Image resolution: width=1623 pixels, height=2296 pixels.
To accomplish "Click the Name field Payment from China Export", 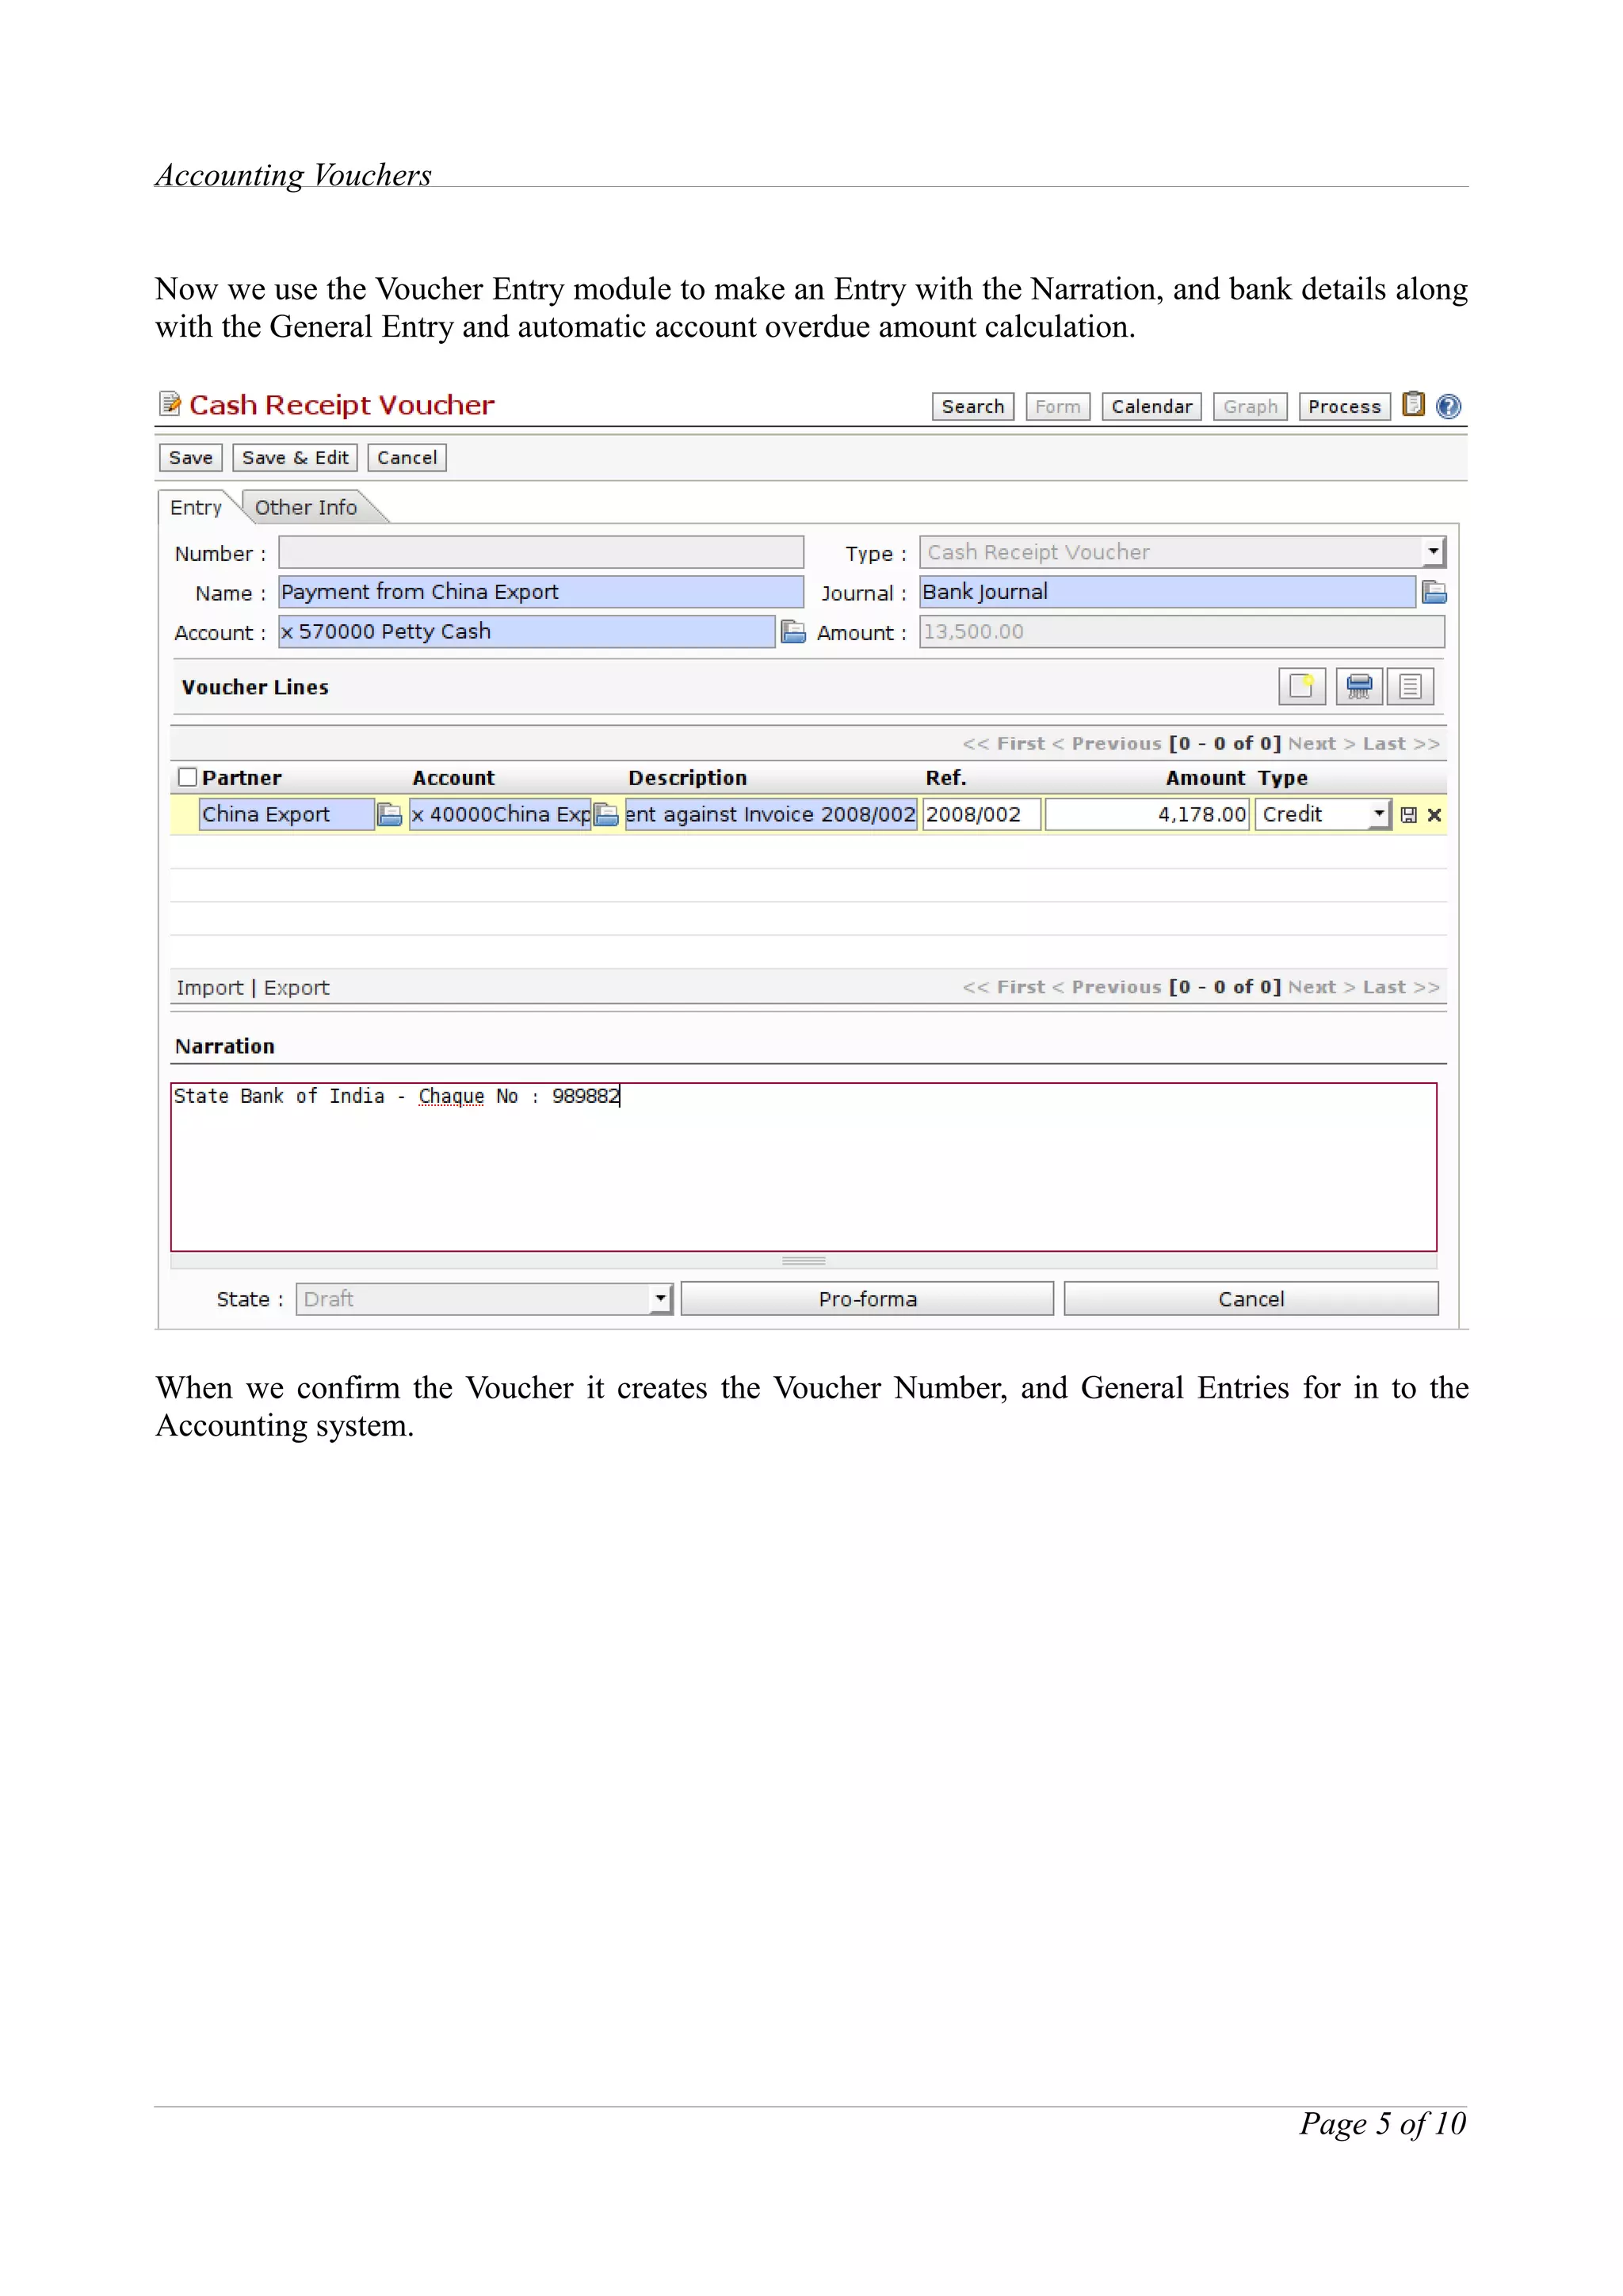I will (x=541, y=592).
